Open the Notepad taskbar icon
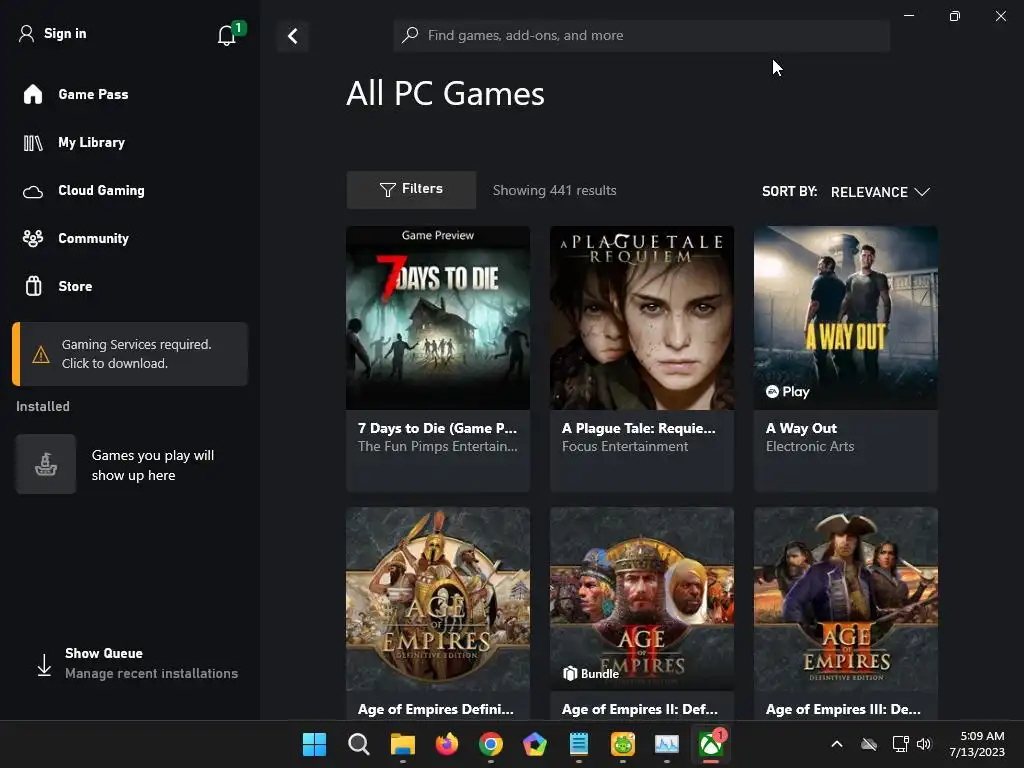The width and height of the screenshot is (1024, 768). [x=579, y=744]
